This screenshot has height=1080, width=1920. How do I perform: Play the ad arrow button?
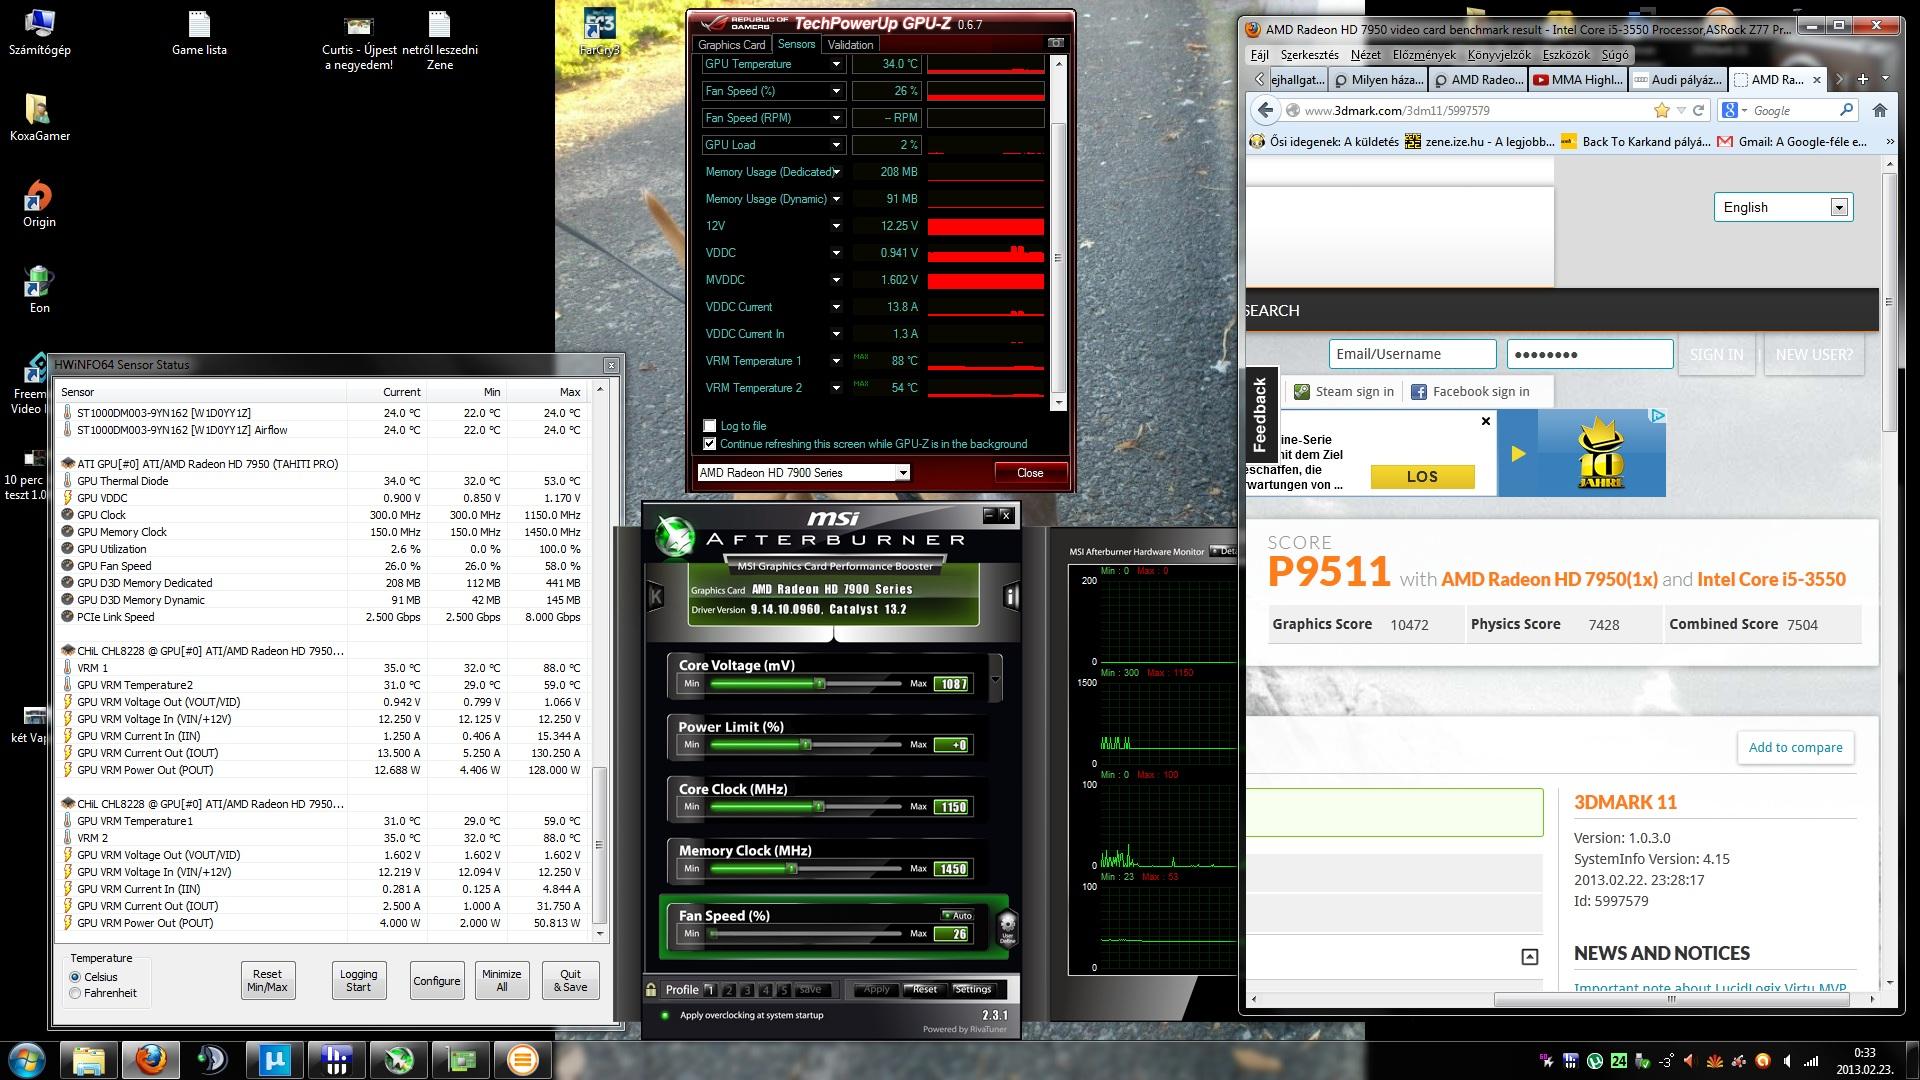click(x=1518, y=453)
